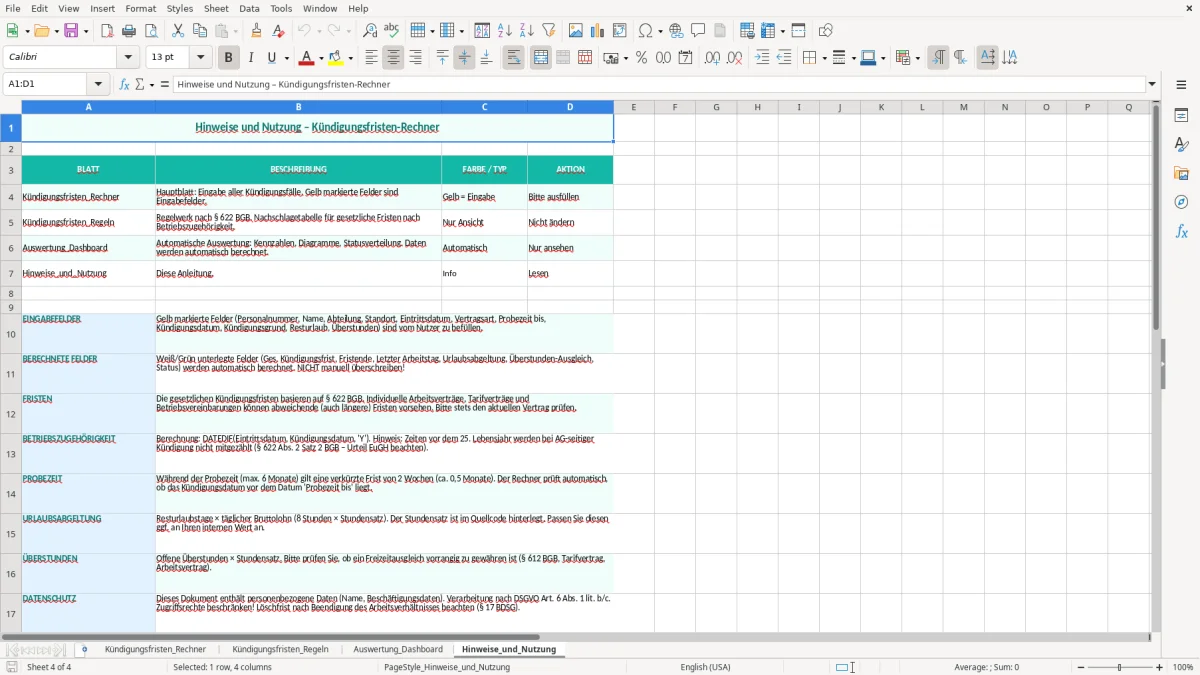This screenshot has height=675, width=1200.
Task: Insert an image
Action: pyautogui.click(x=576, y=31)
